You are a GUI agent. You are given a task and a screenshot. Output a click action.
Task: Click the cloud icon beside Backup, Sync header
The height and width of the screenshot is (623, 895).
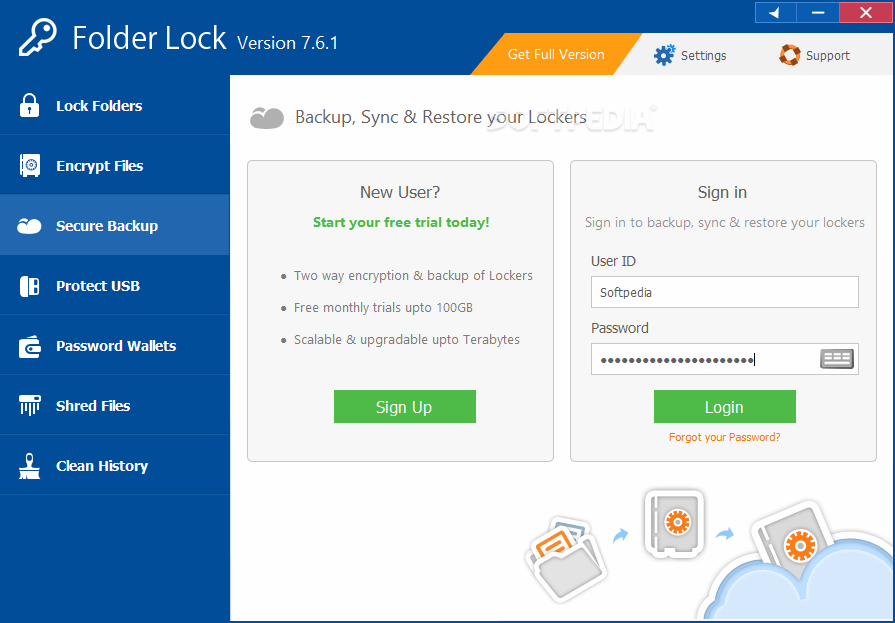[x=267, y=116]
